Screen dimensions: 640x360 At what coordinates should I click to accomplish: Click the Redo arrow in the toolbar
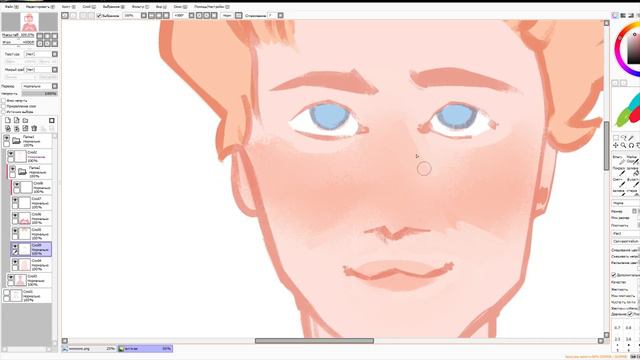tap(73, 16)
